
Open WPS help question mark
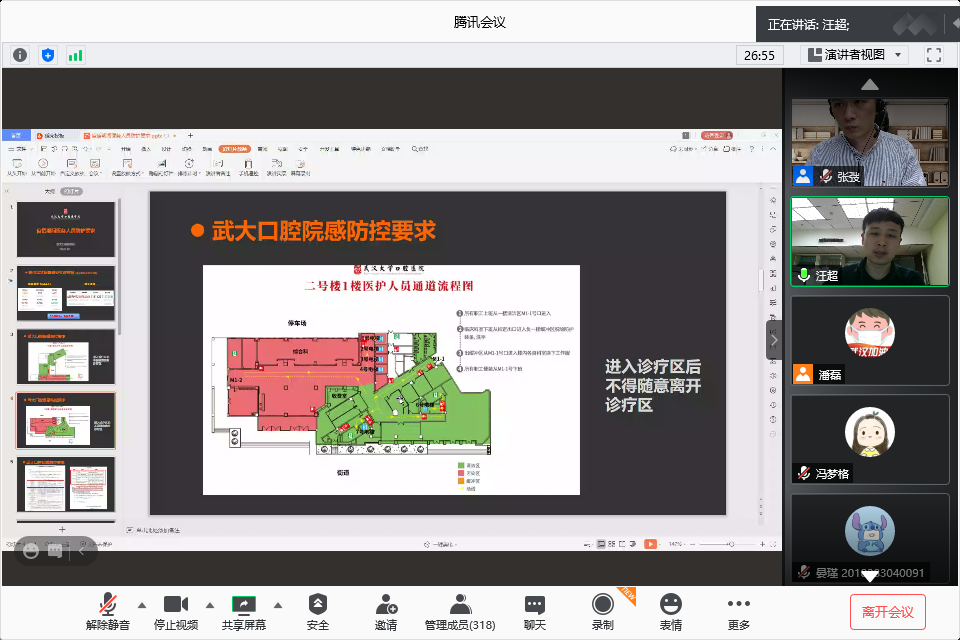(752, 149)
